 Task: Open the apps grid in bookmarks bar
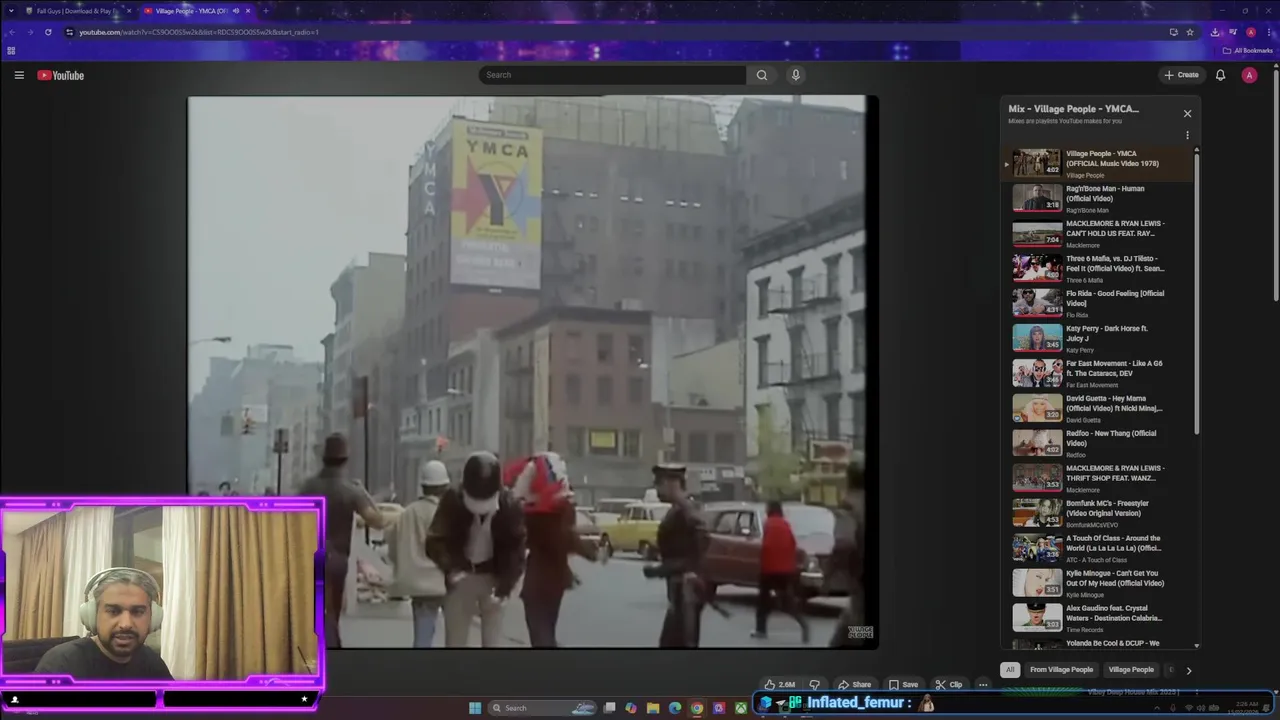click(11, 51)
